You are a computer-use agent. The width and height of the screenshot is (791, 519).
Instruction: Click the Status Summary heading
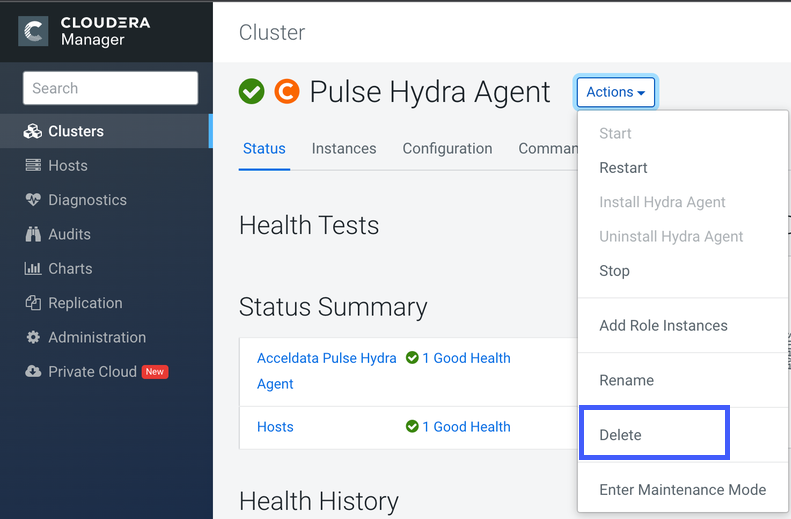tap(333, 307)
